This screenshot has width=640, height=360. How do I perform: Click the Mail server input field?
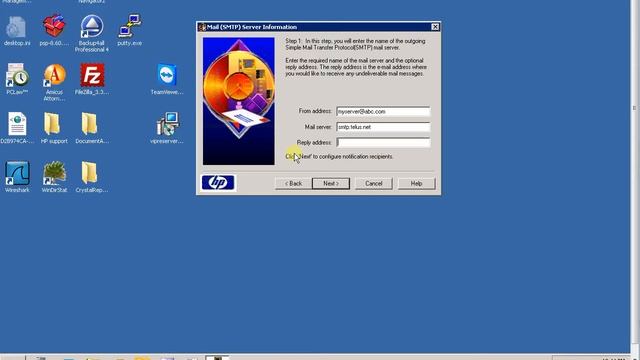383,127
